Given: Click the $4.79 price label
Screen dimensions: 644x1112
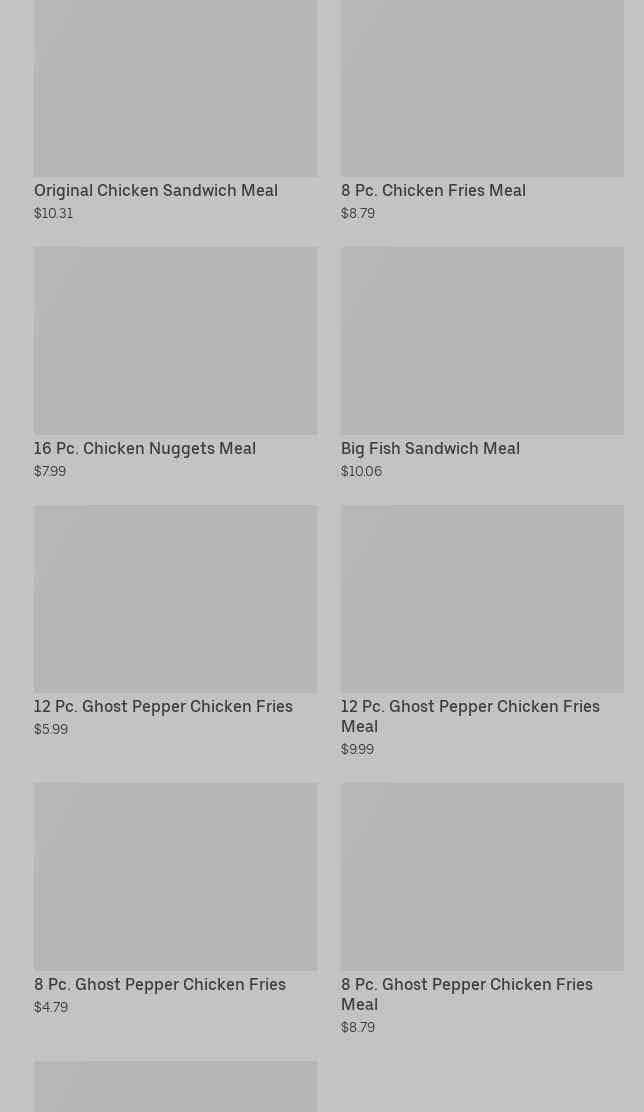Looking at the screenshot, I should pyautogui.click(x=51, y=1007).
